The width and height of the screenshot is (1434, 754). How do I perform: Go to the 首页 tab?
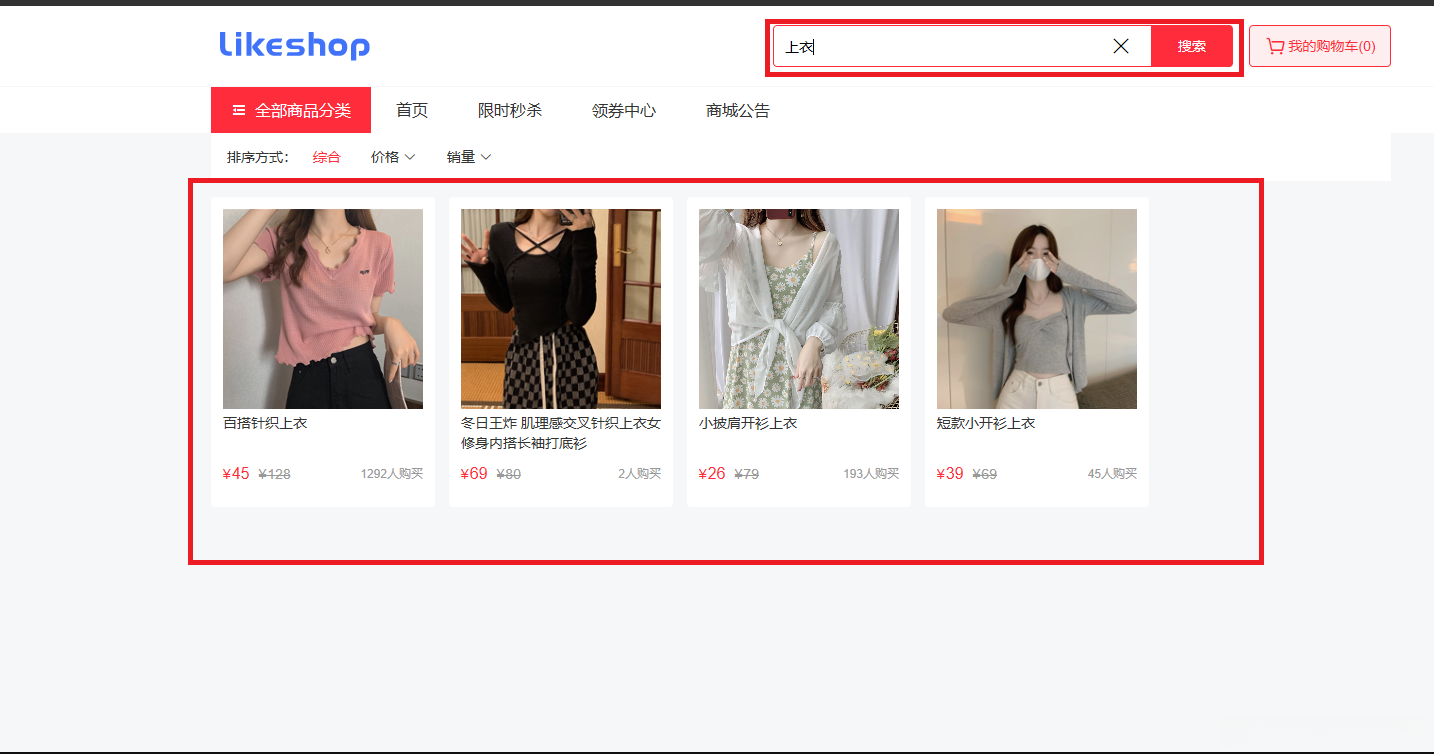(412, 110)
